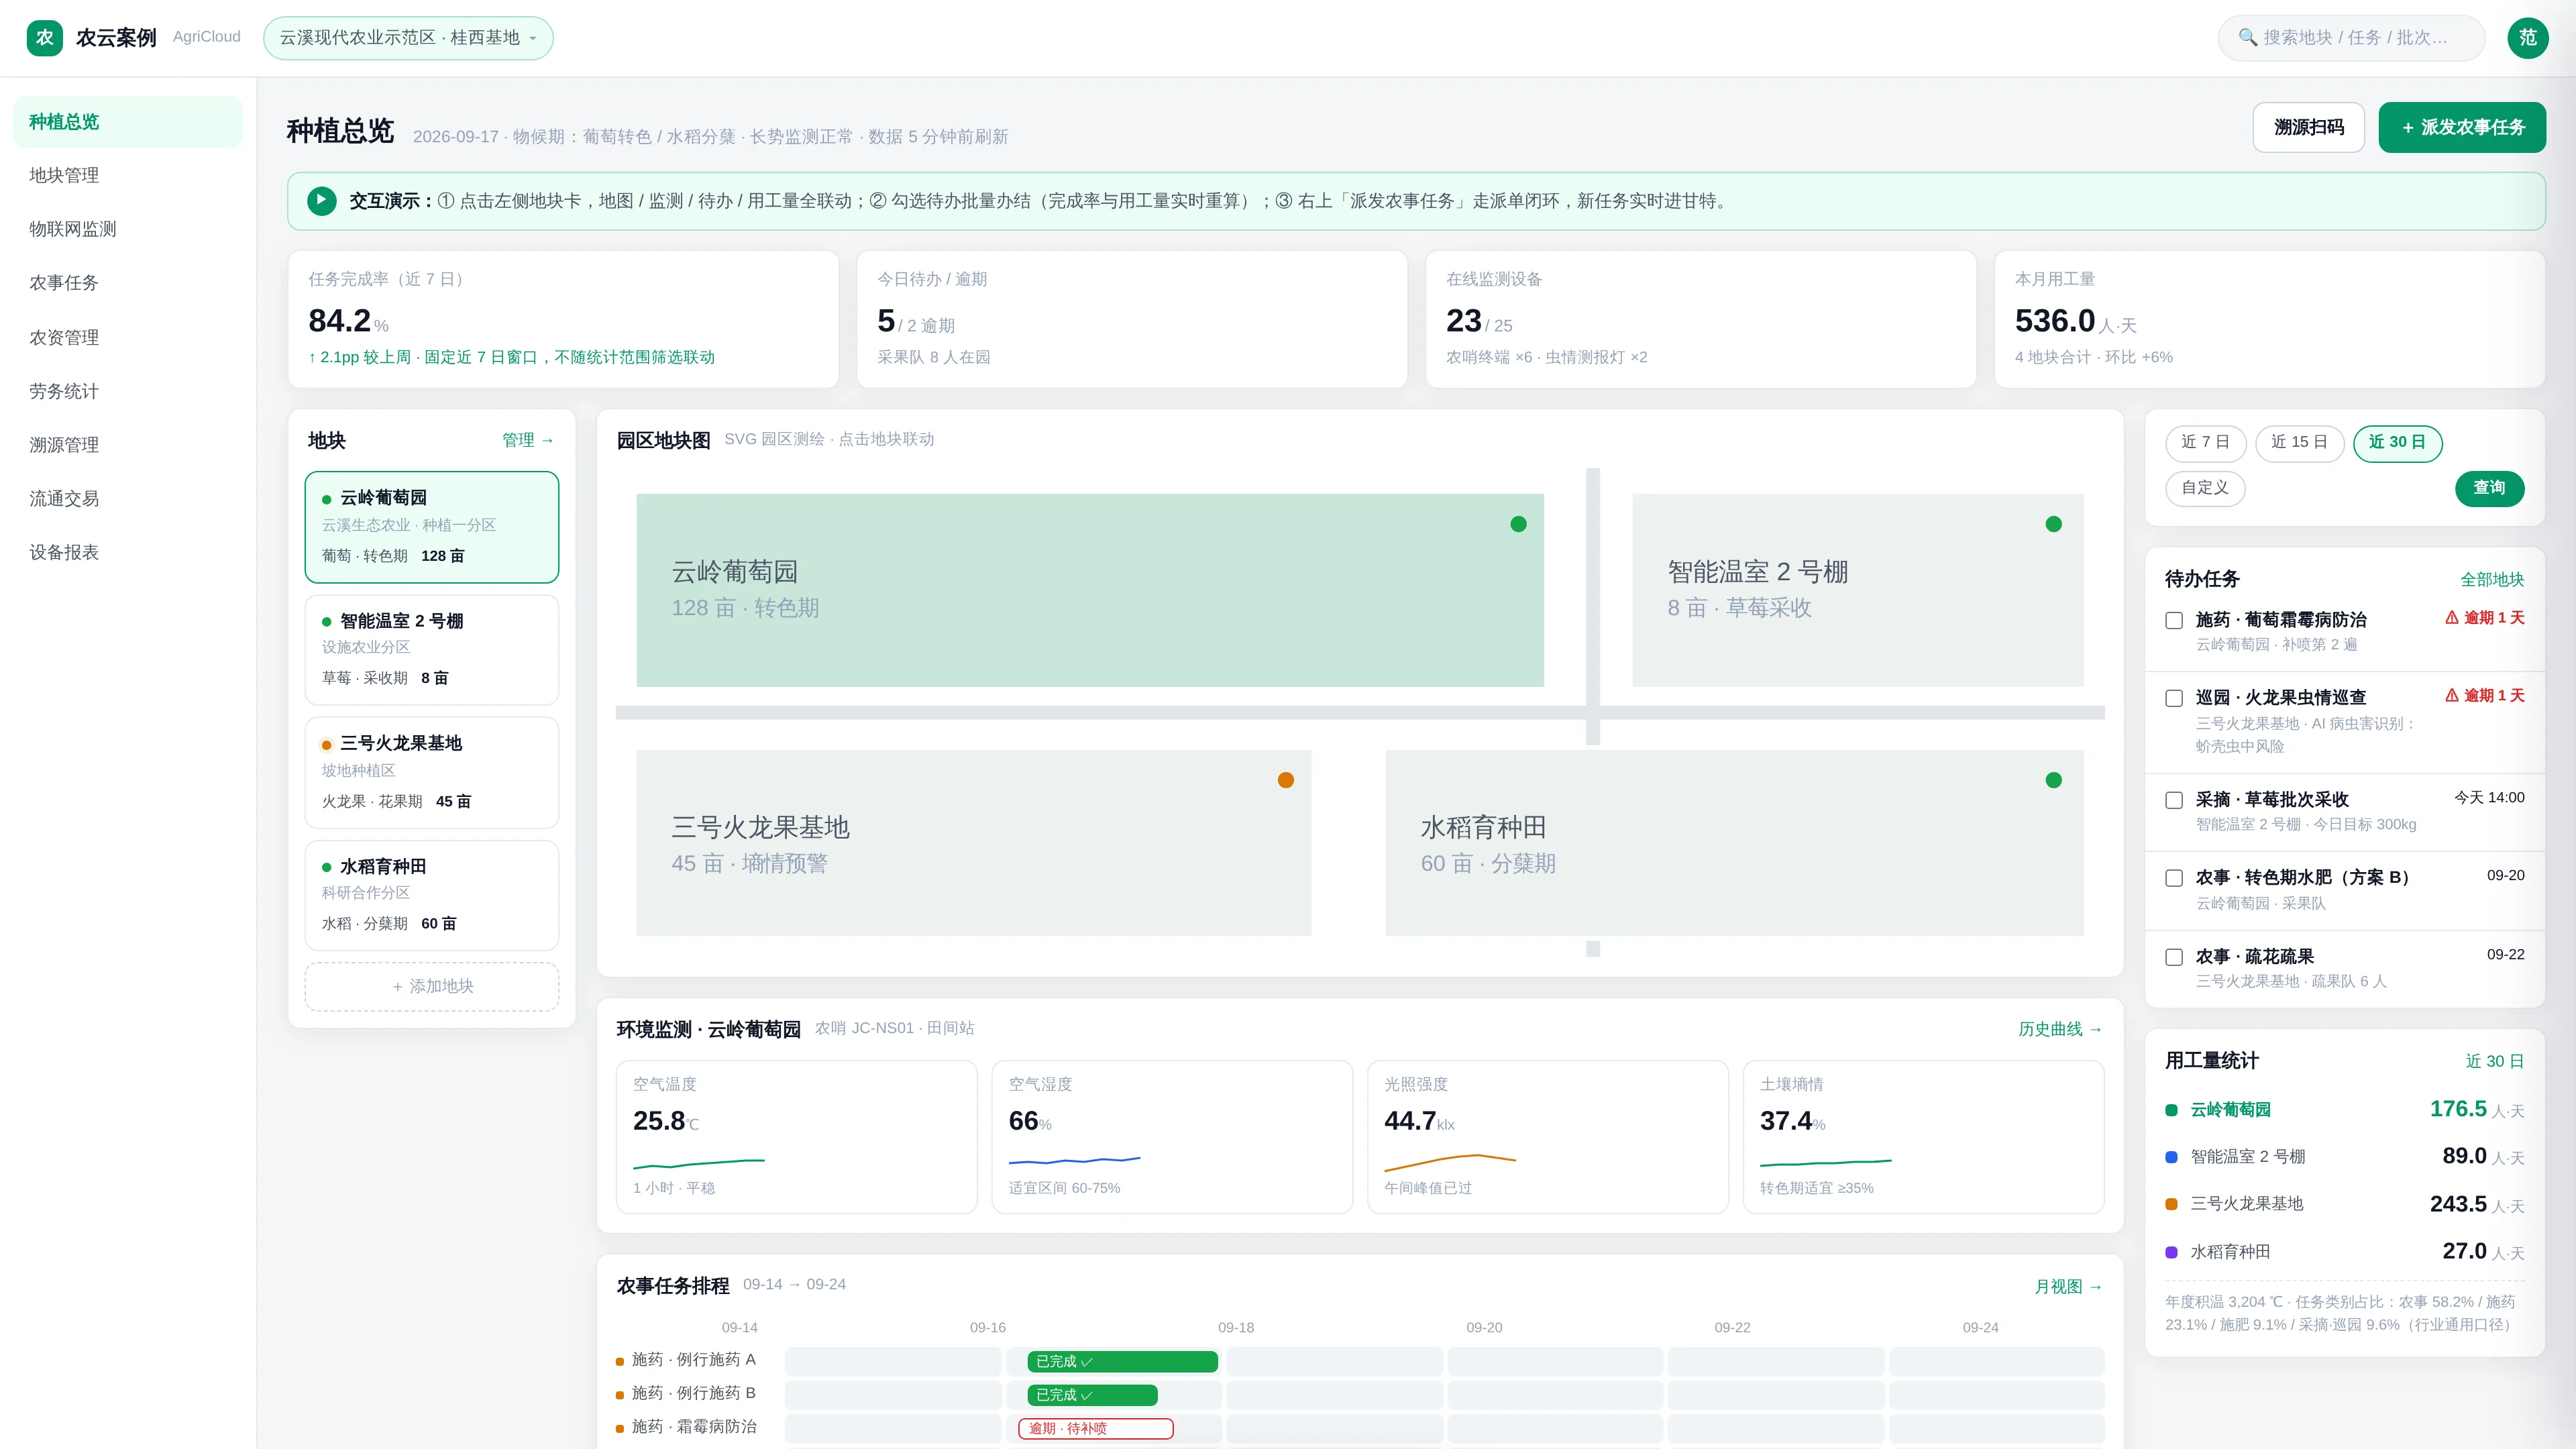Select the 近 15 日 range pill
Viewport: 2576px width, 1449px height.
tap(2299, 443)
